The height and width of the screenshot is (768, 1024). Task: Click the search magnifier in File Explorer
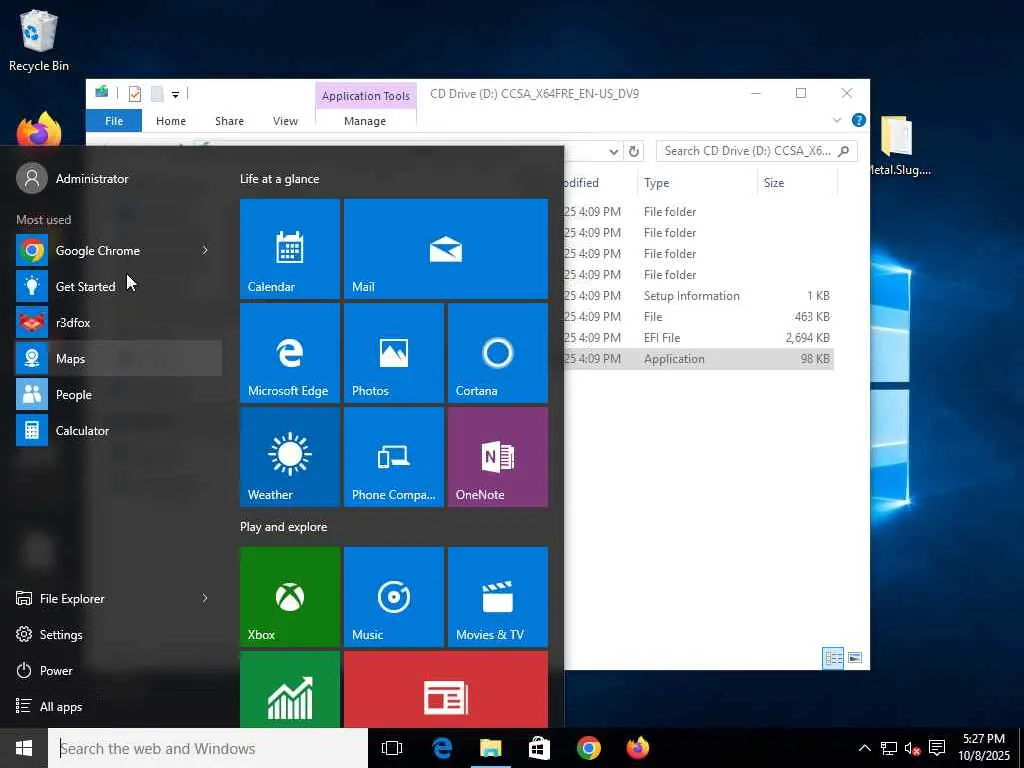[x=843, y=151]
